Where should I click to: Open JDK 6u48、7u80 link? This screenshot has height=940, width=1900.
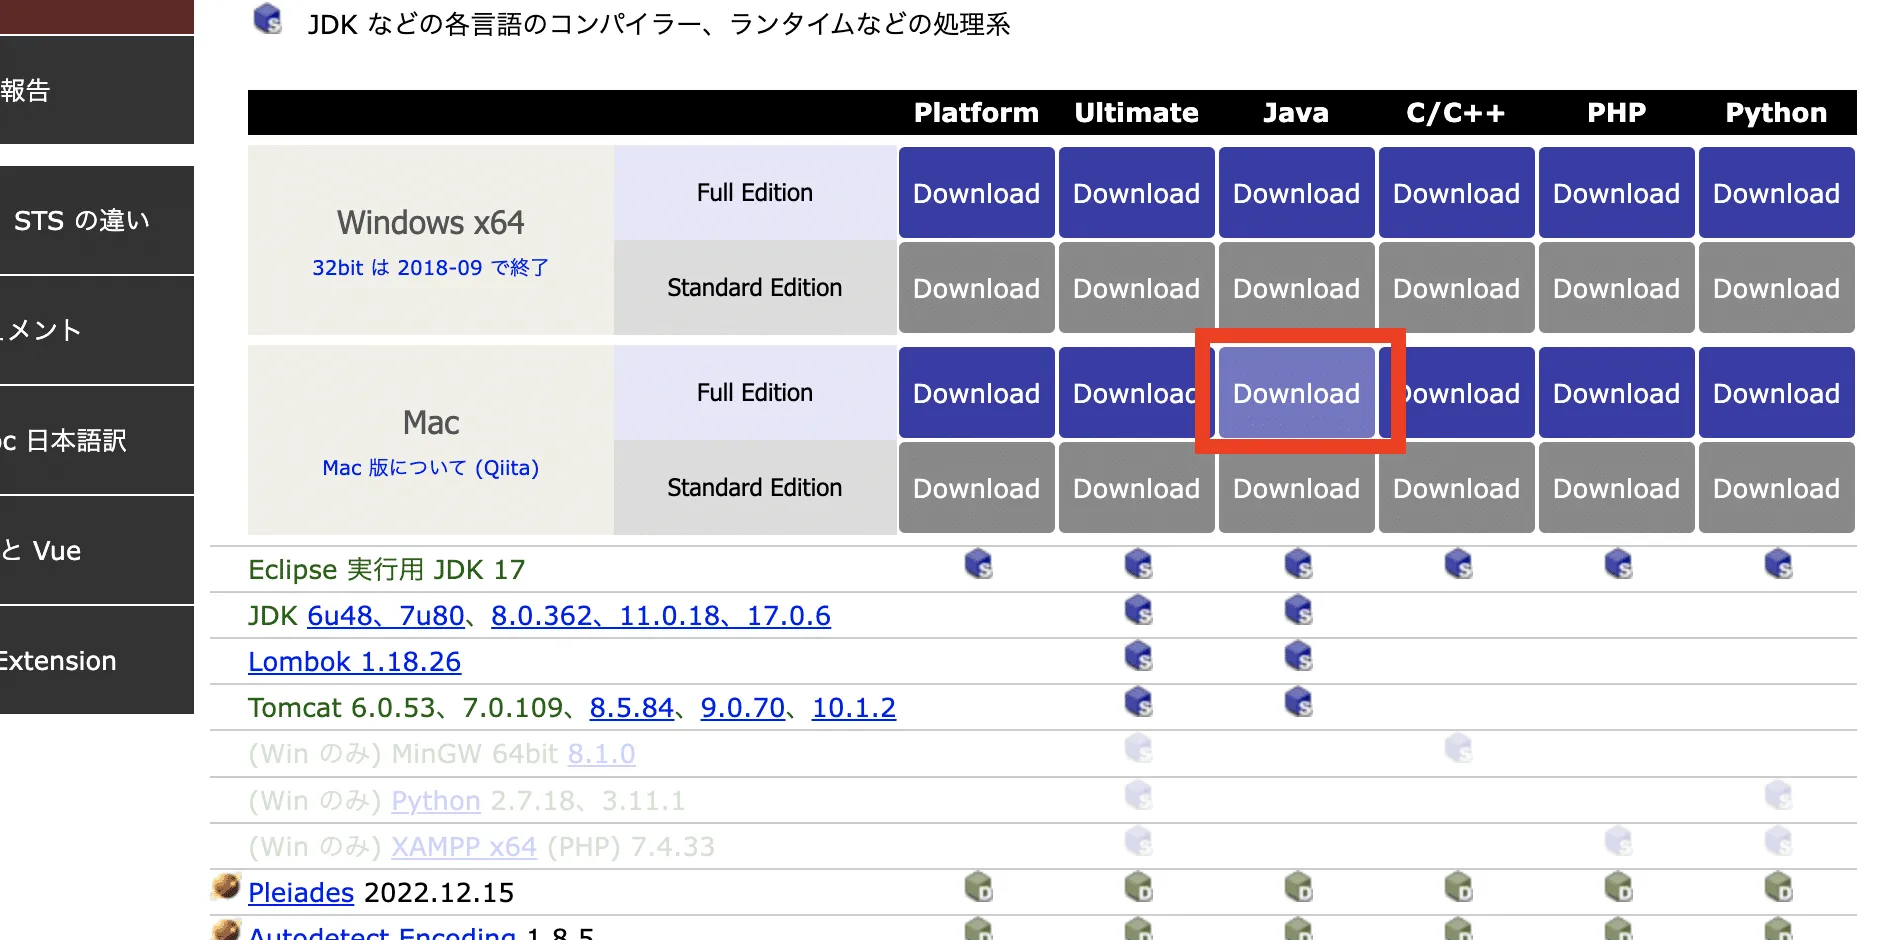click(385, 616)
